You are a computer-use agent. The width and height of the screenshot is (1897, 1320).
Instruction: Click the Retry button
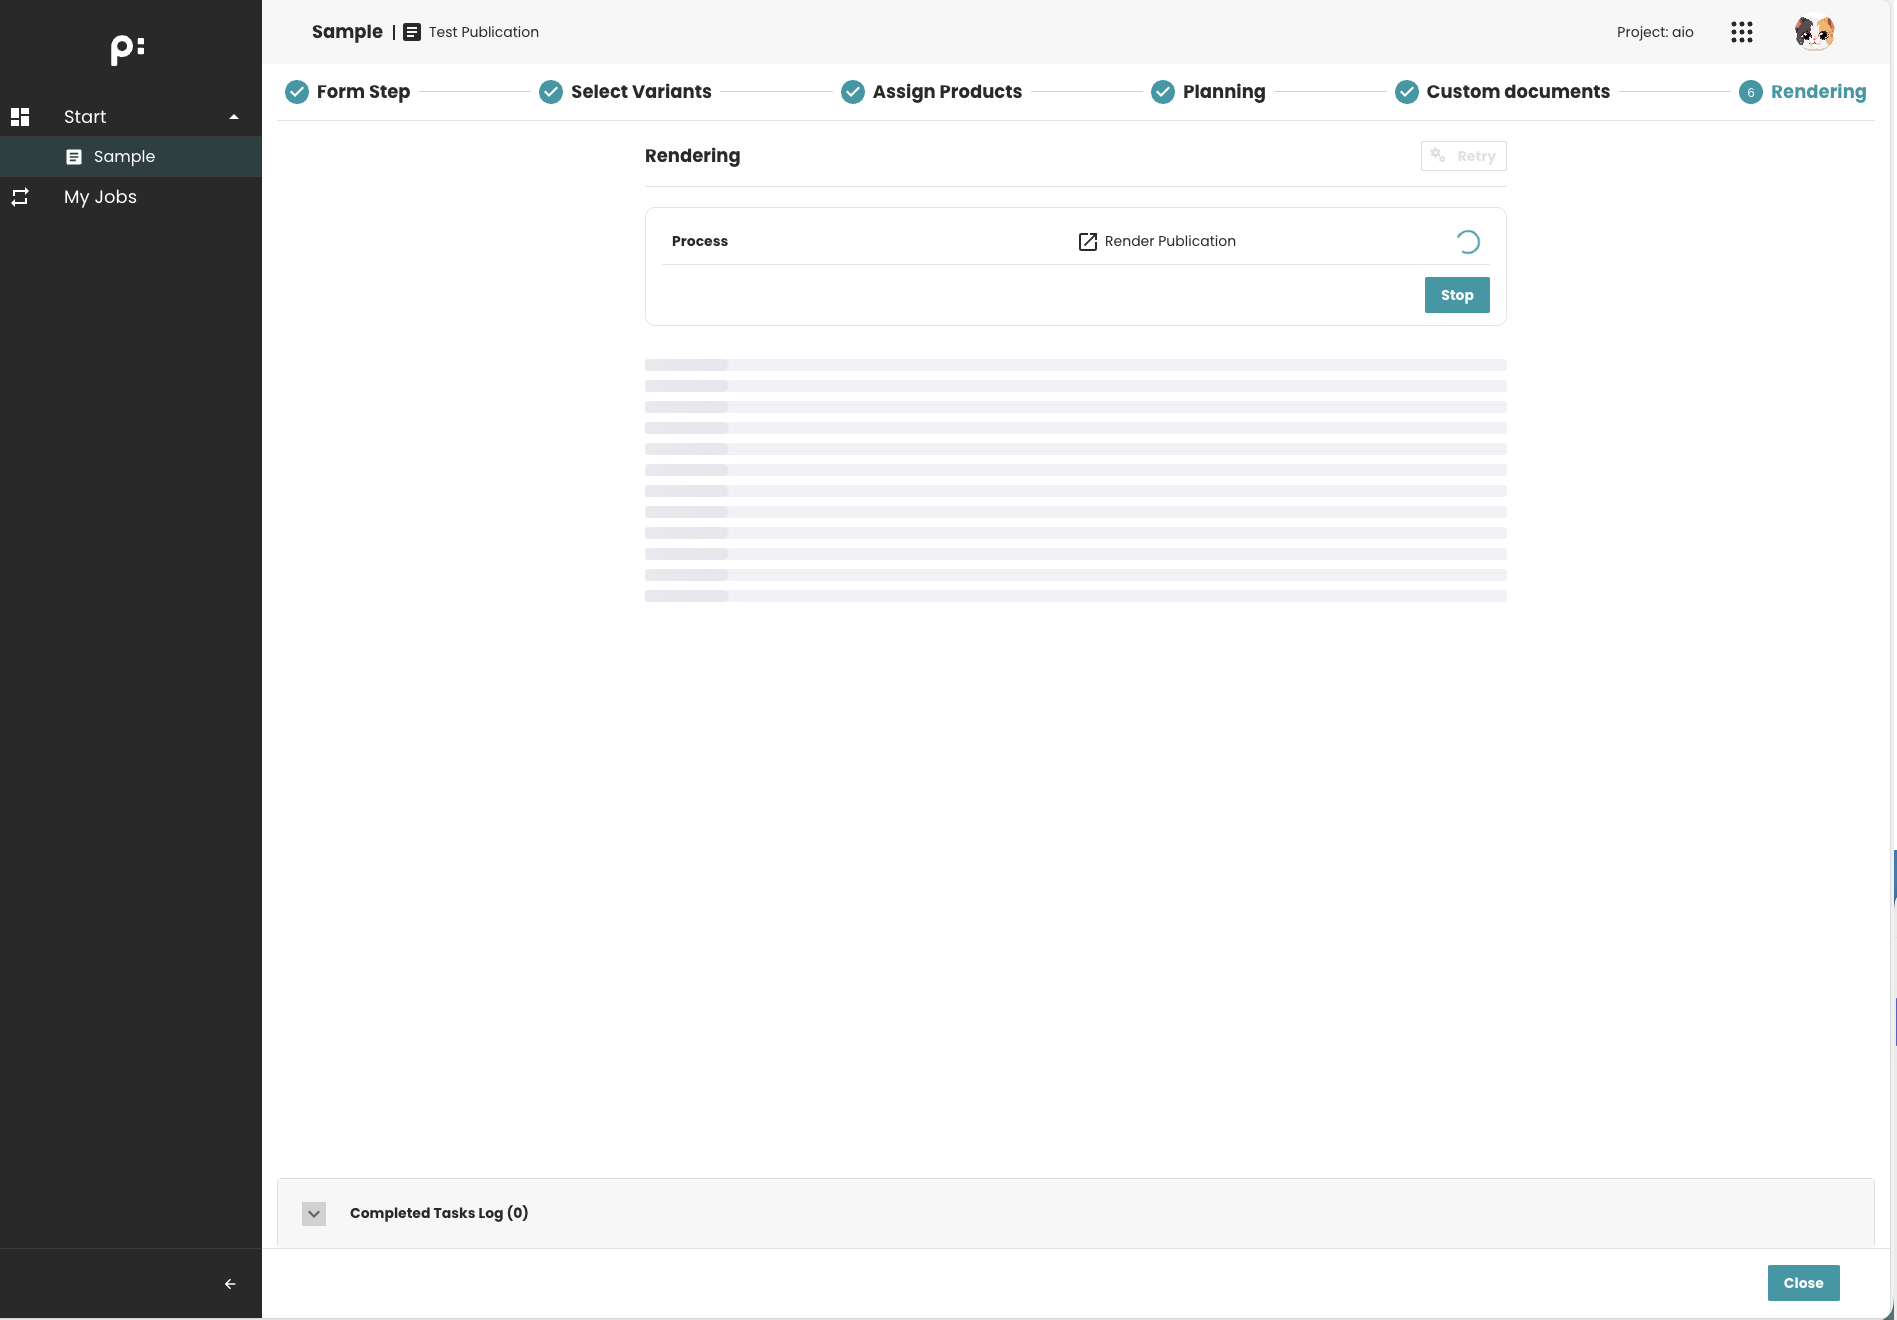pyautogui.click(x=1463, y=156)
